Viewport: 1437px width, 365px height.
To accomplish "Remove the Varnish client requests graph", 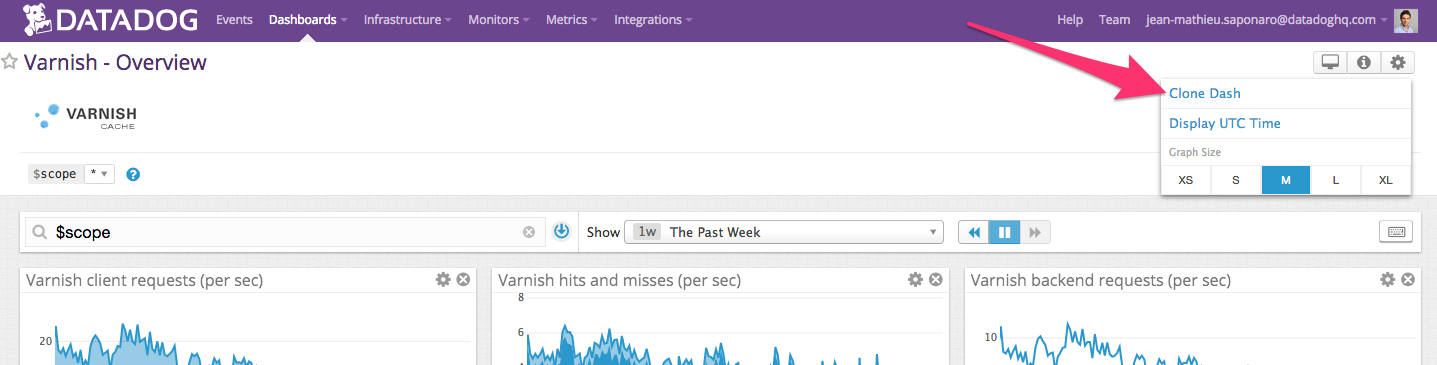I will pos(463,280).
